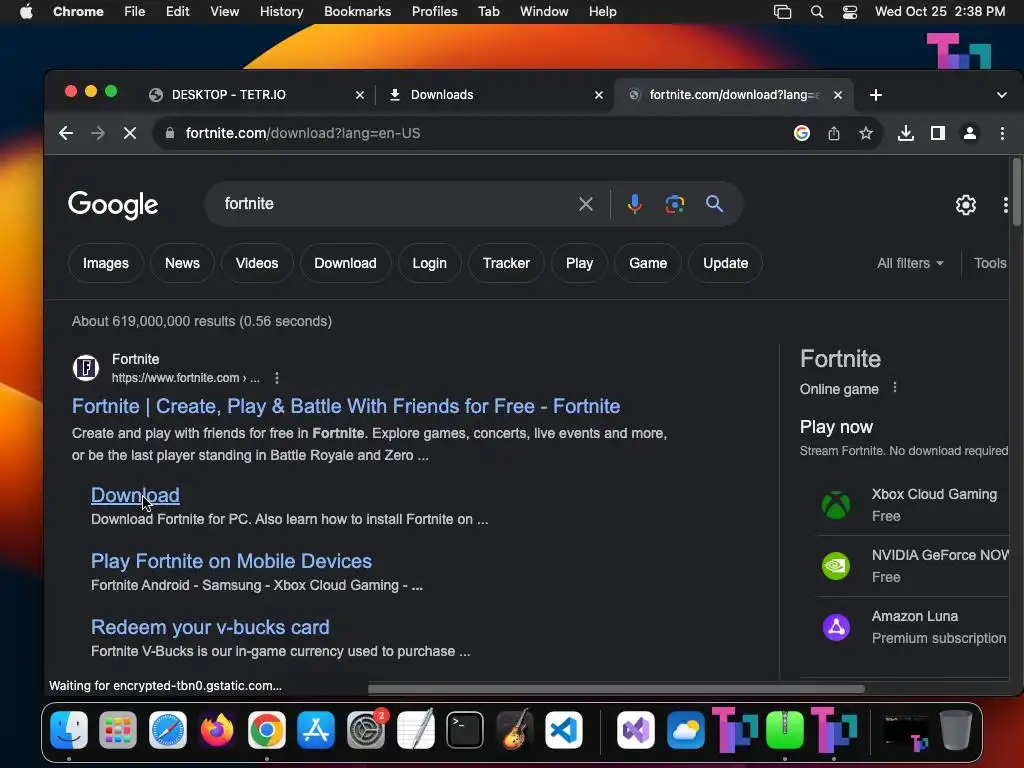
Task: Select the Login filter chip
Action: [430, 263]
